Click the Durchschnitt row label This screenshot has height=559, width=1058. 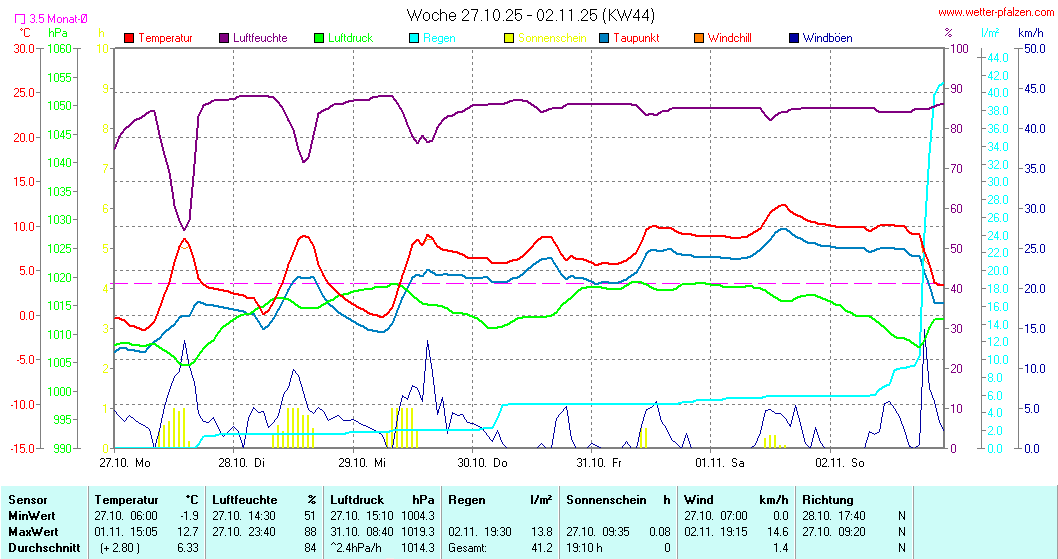(x=40, y=548)
